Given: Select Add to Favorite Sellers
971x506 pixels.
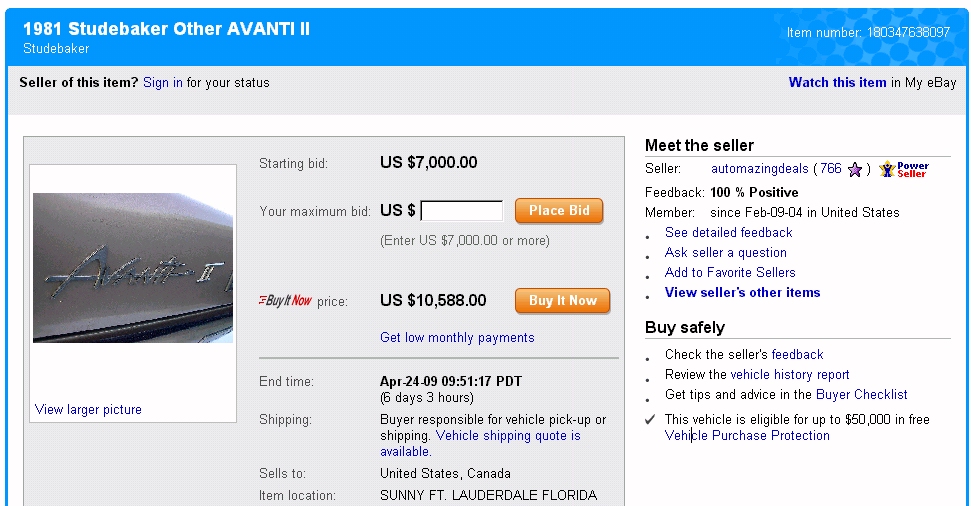Looking at the screenshot, I should pos(730,273).
